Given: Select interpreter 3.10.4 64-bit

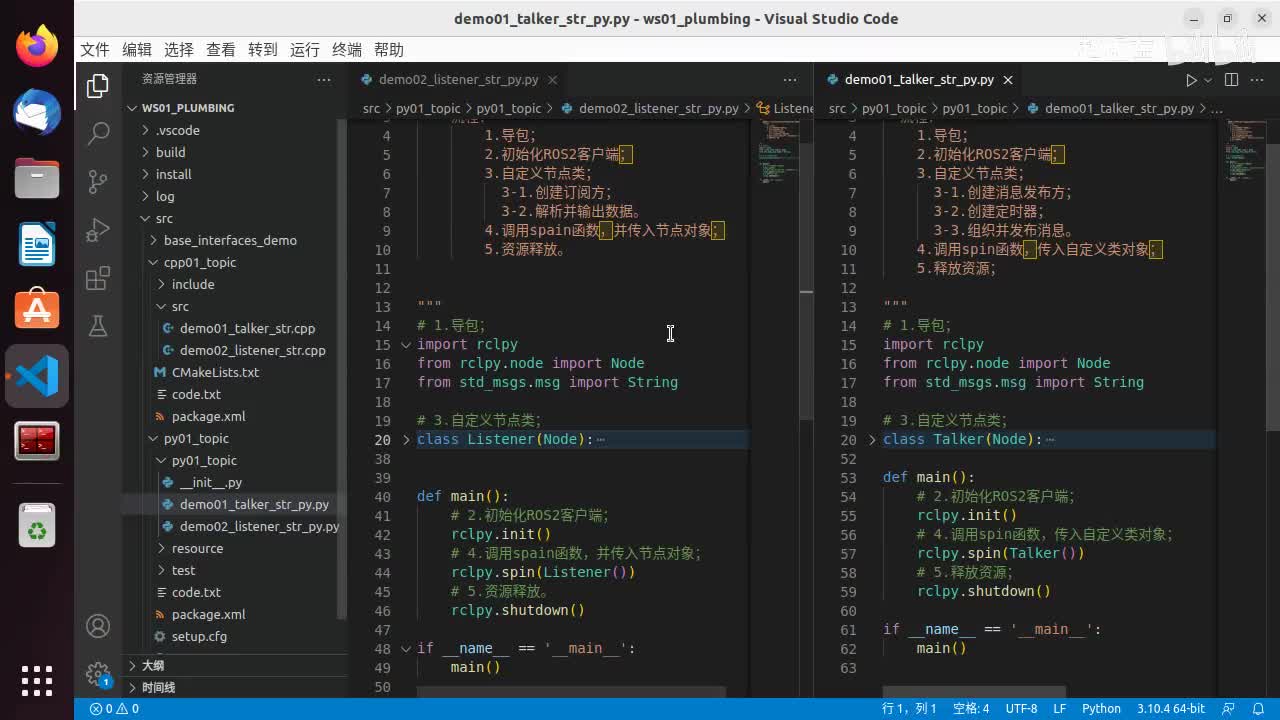Looking at the screenshot, I should pos(1170,709).
